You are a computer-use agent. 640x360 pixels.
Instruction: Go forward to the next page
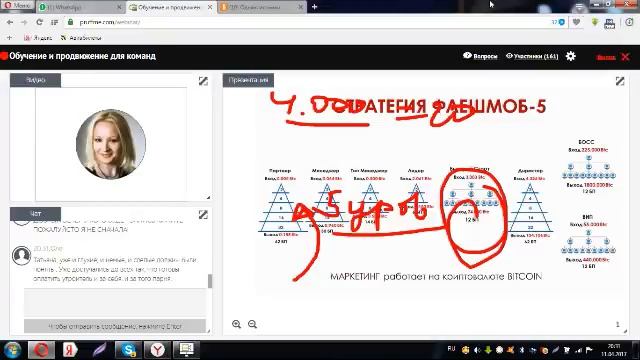click(x=24, y=22)
